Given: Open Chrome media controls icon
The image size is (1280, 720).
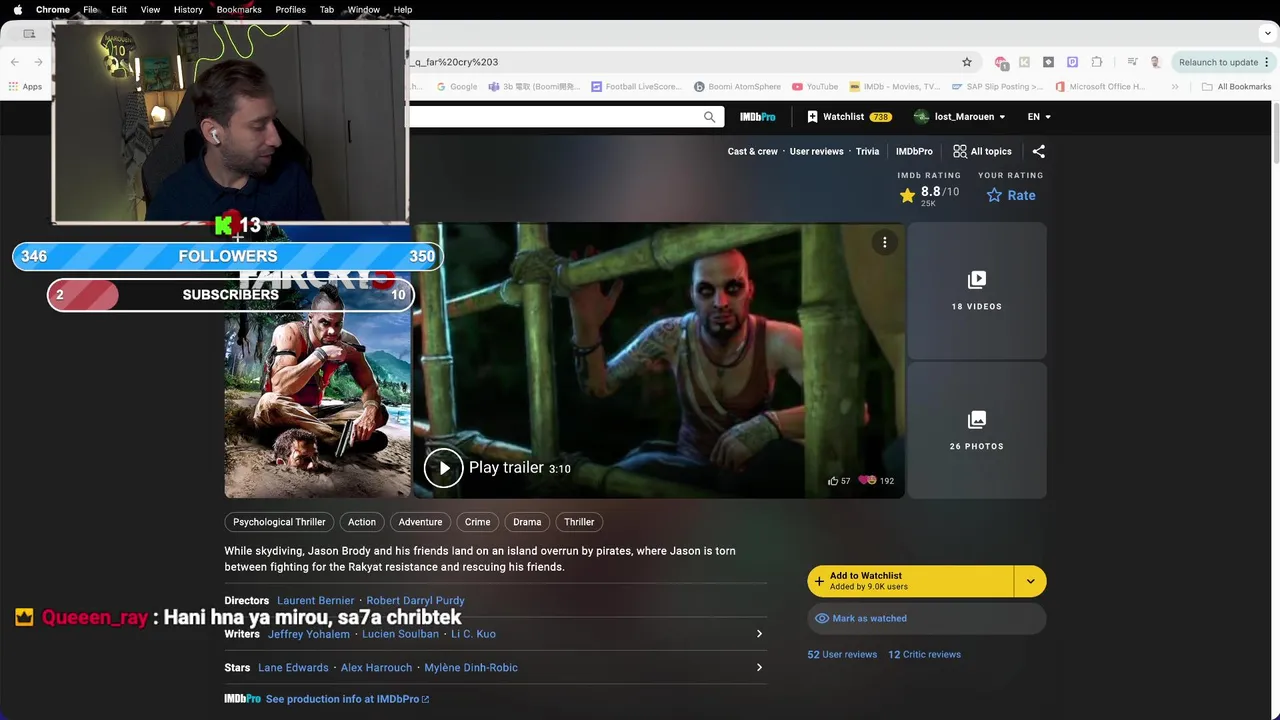Looking at the screenshot, I should pyautogui.click(x=1132, y=62).
